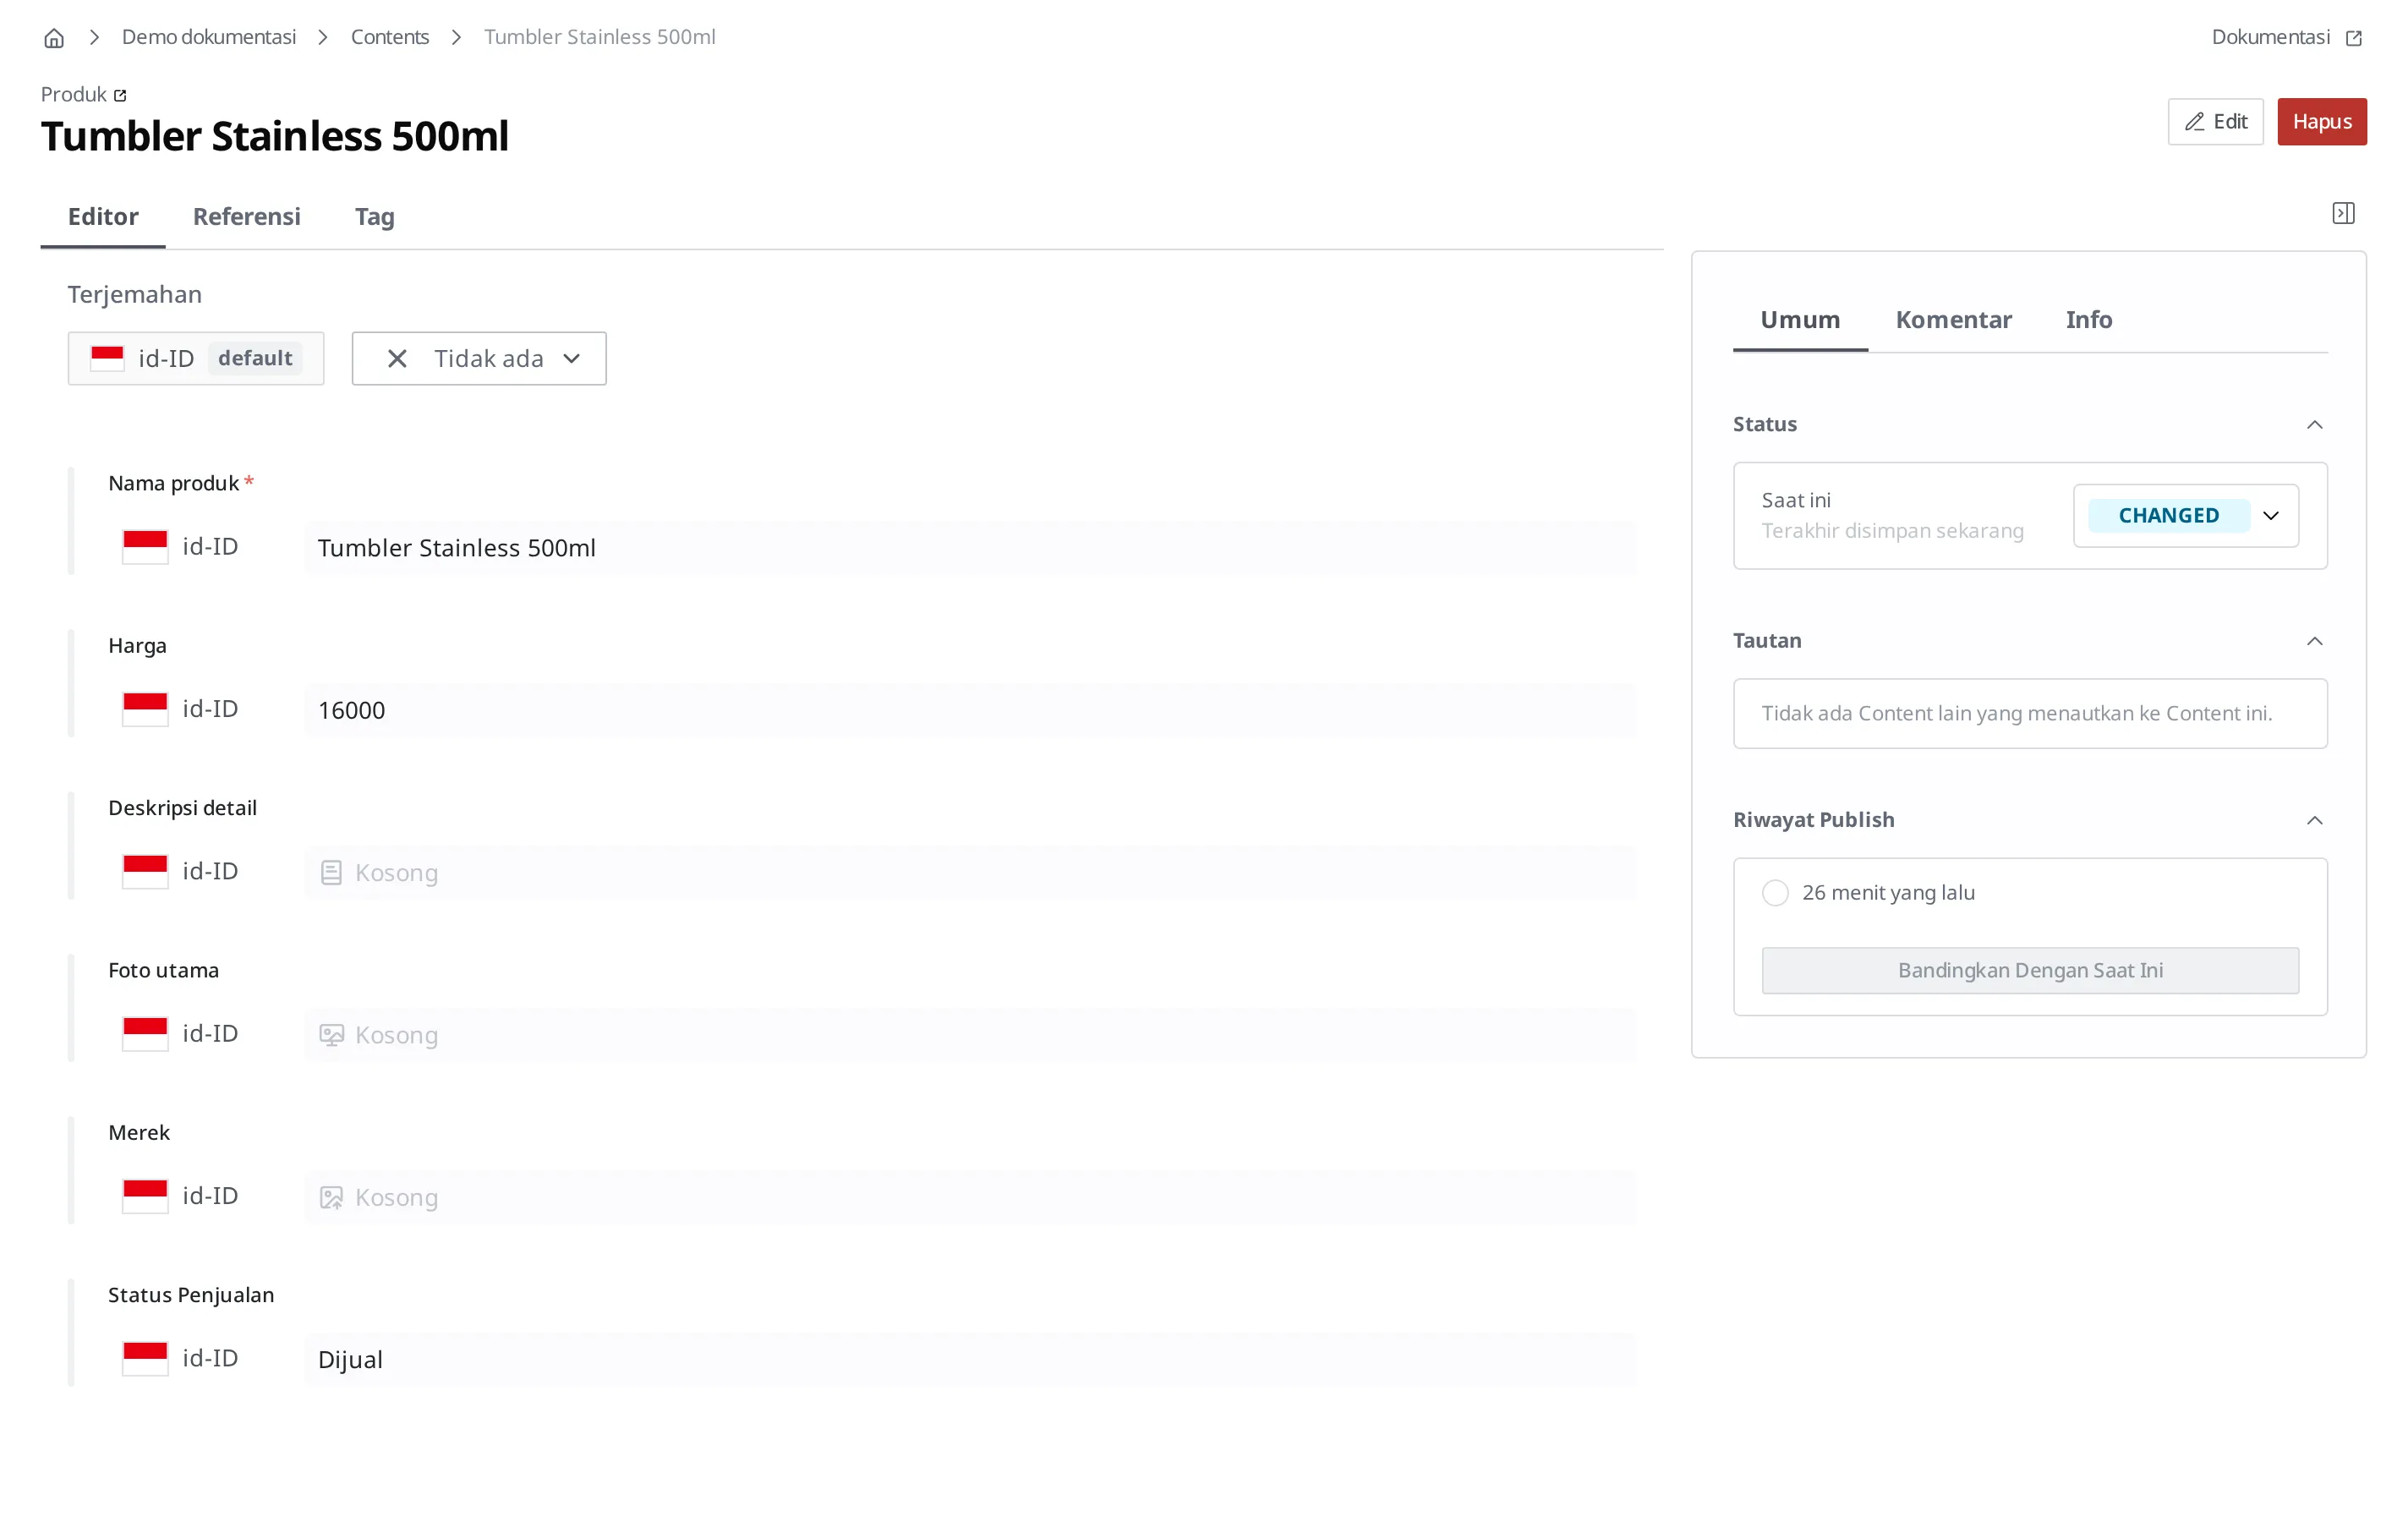Image resolution: width=2408 pixels, height=1522 pixels.
Task: Collapse the right sidebar panel icon
Action: (2343, 213)
